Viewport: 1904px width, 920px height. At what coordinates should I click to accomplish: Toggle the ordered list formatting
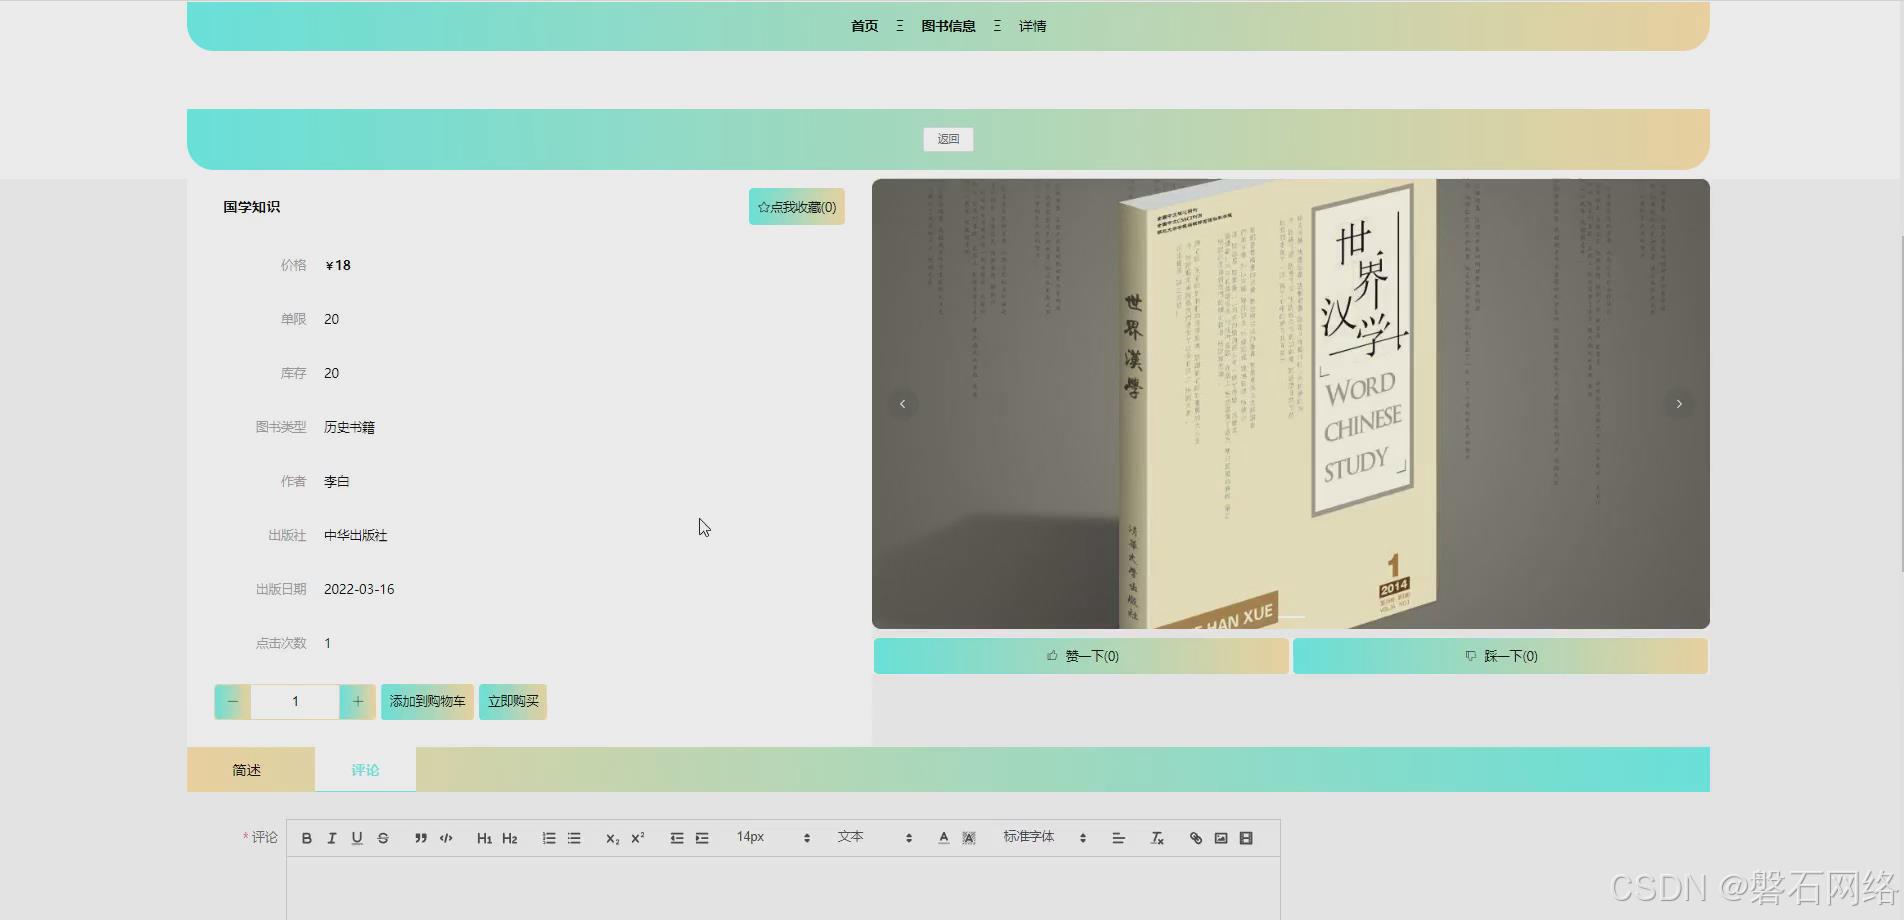tap(548, 837)
